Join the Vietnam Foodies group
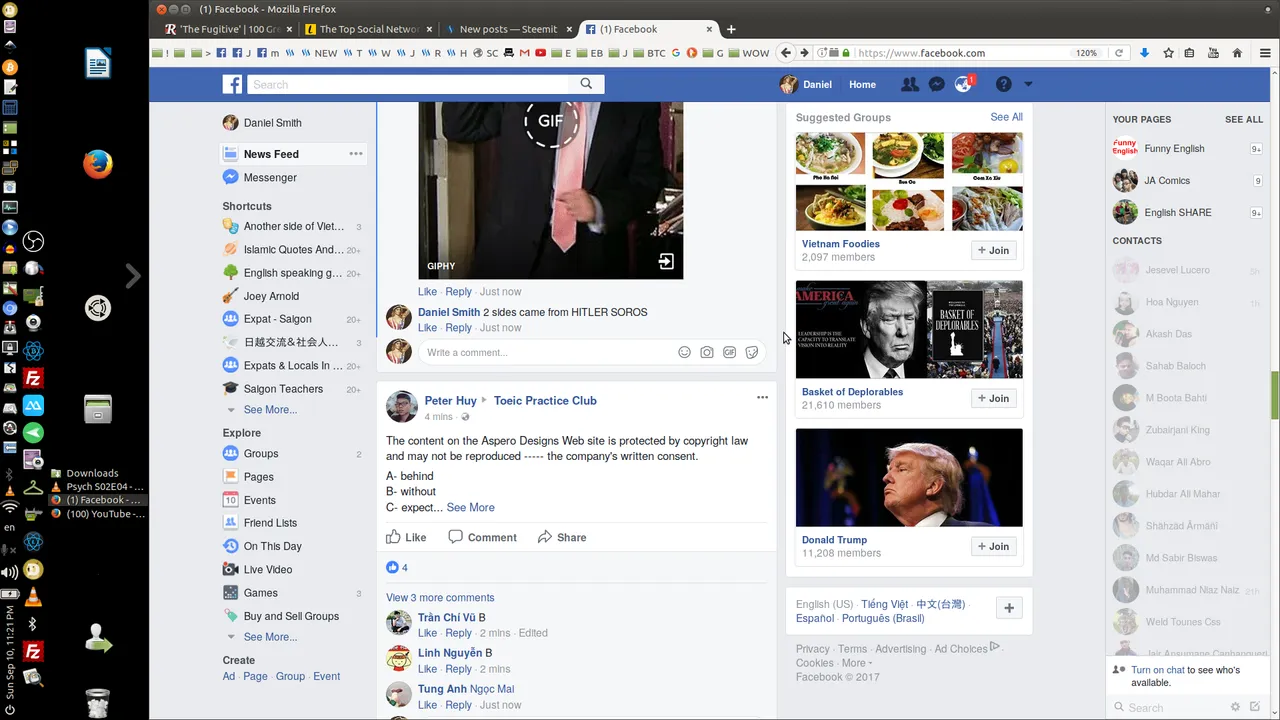1280x720 pixels. [x=994, y=250]
